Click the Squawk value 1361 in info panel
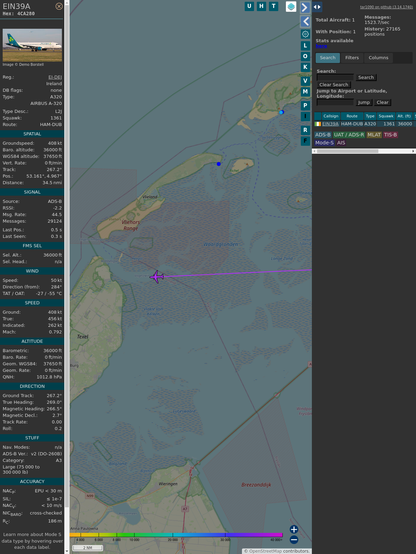 [x=56, y=118]
